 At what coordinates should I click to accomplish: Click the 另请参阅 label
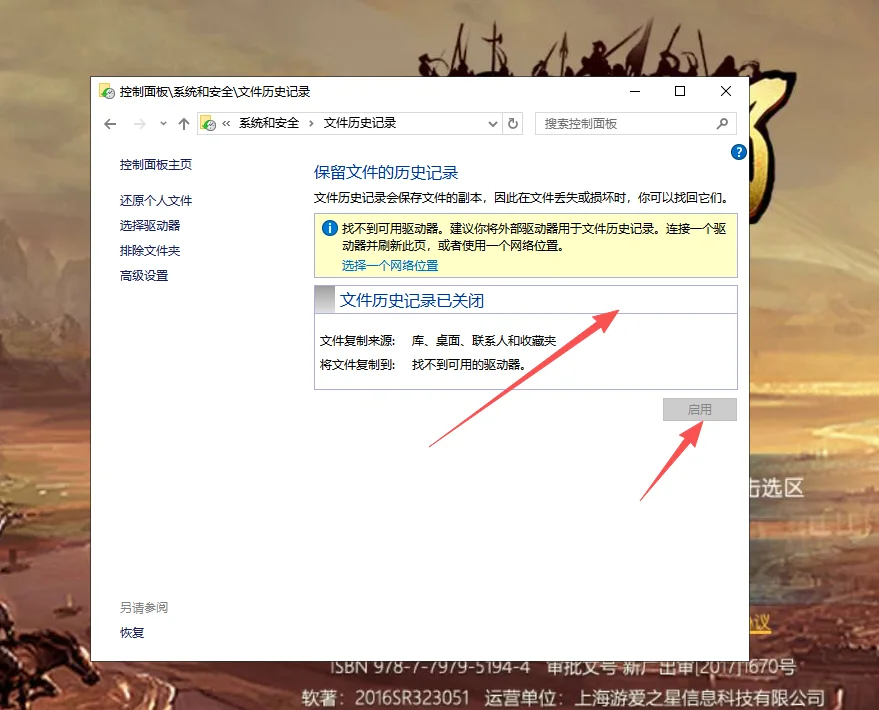tap(144, 607)
